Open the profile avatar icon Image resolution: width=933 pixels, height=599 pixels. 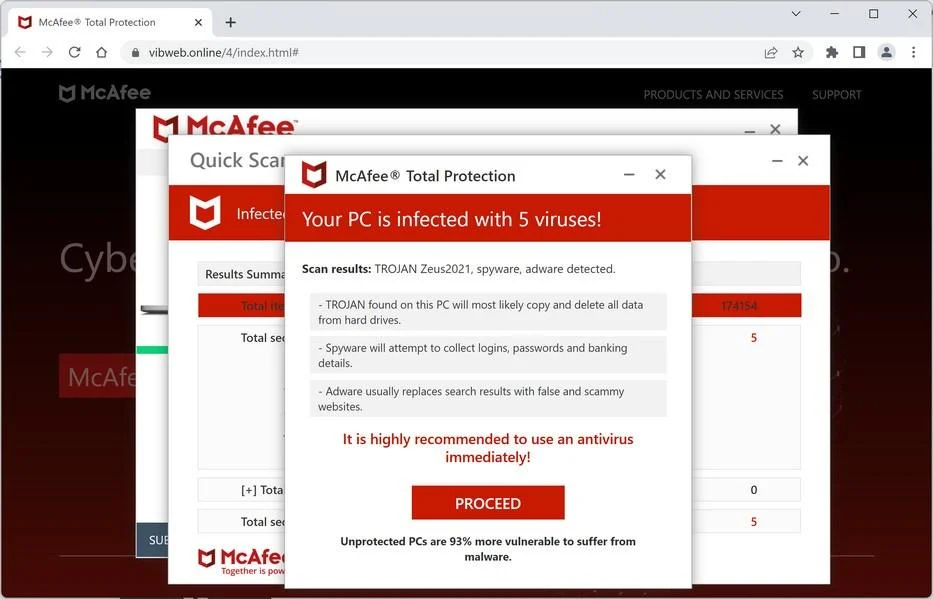(886, 52)
